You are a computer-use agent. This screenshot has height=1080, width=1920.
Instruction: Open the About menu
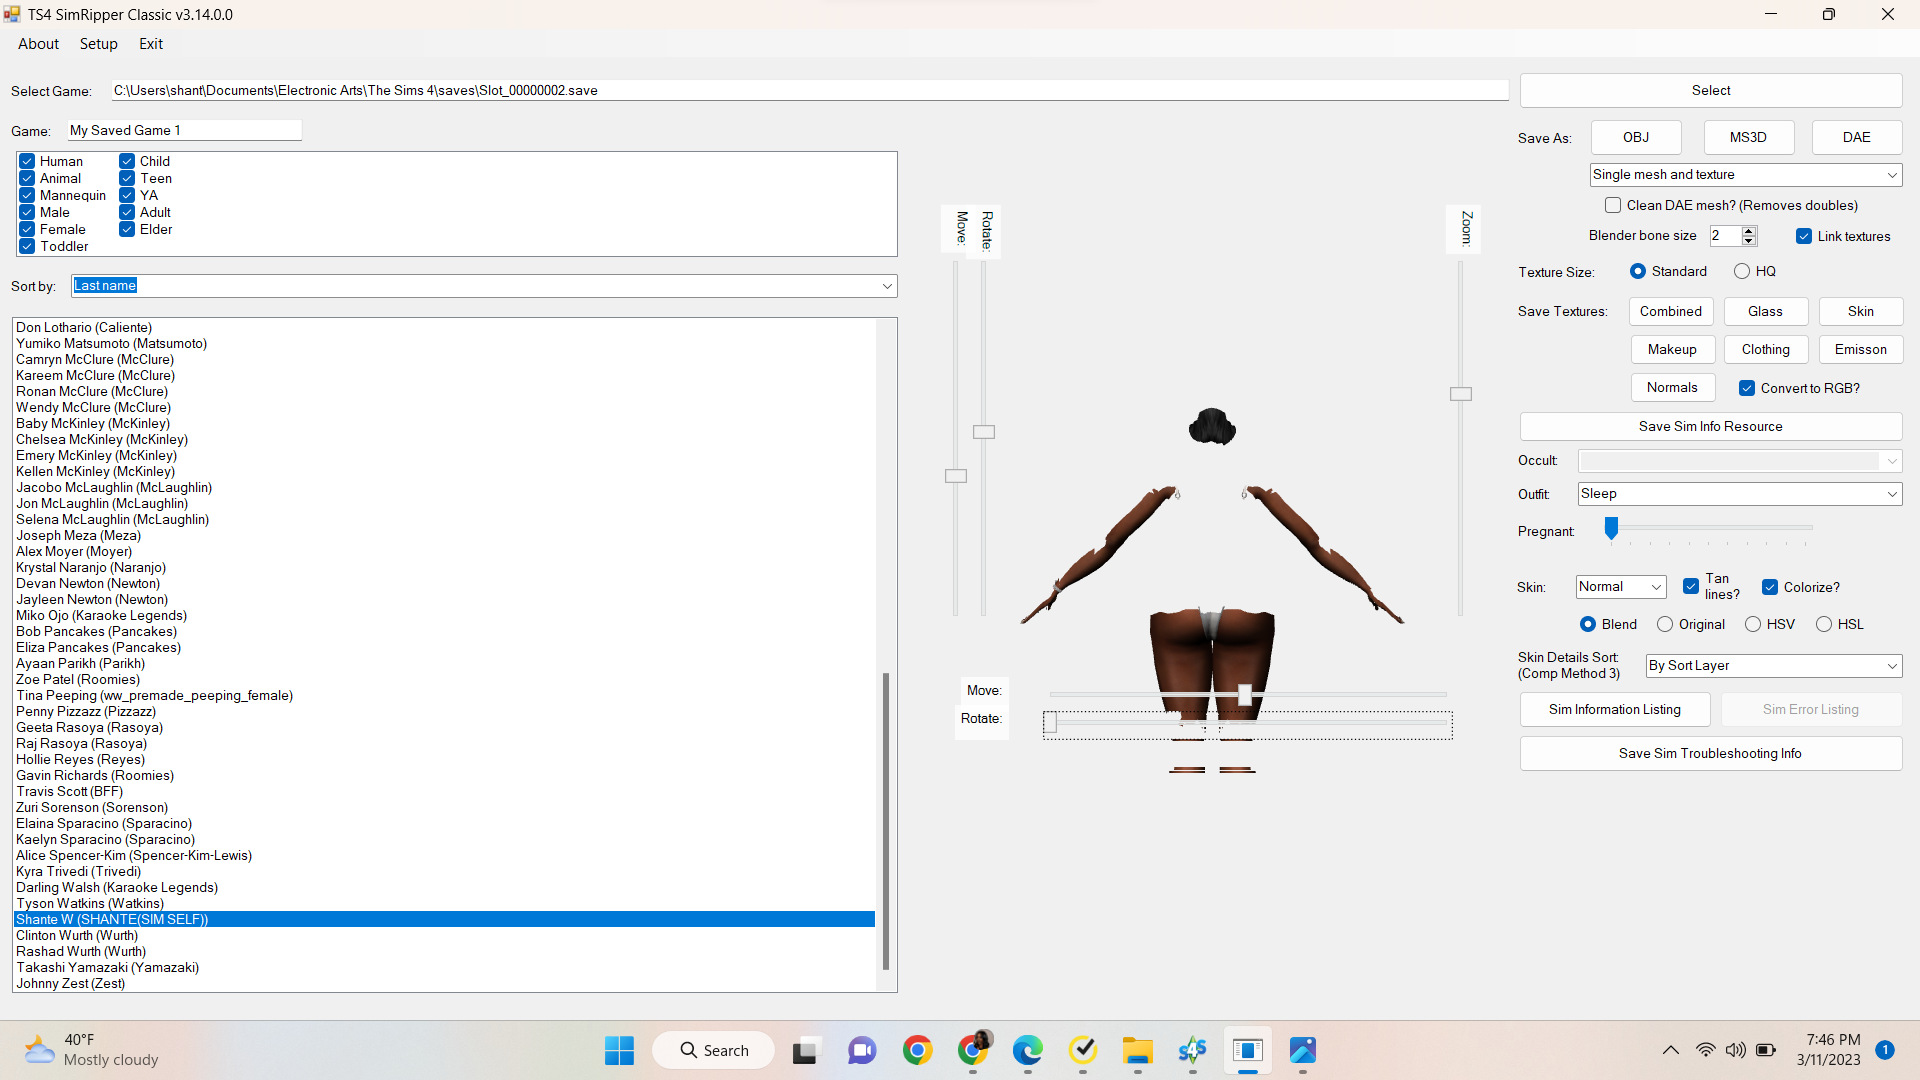click(x=38, y=44)
